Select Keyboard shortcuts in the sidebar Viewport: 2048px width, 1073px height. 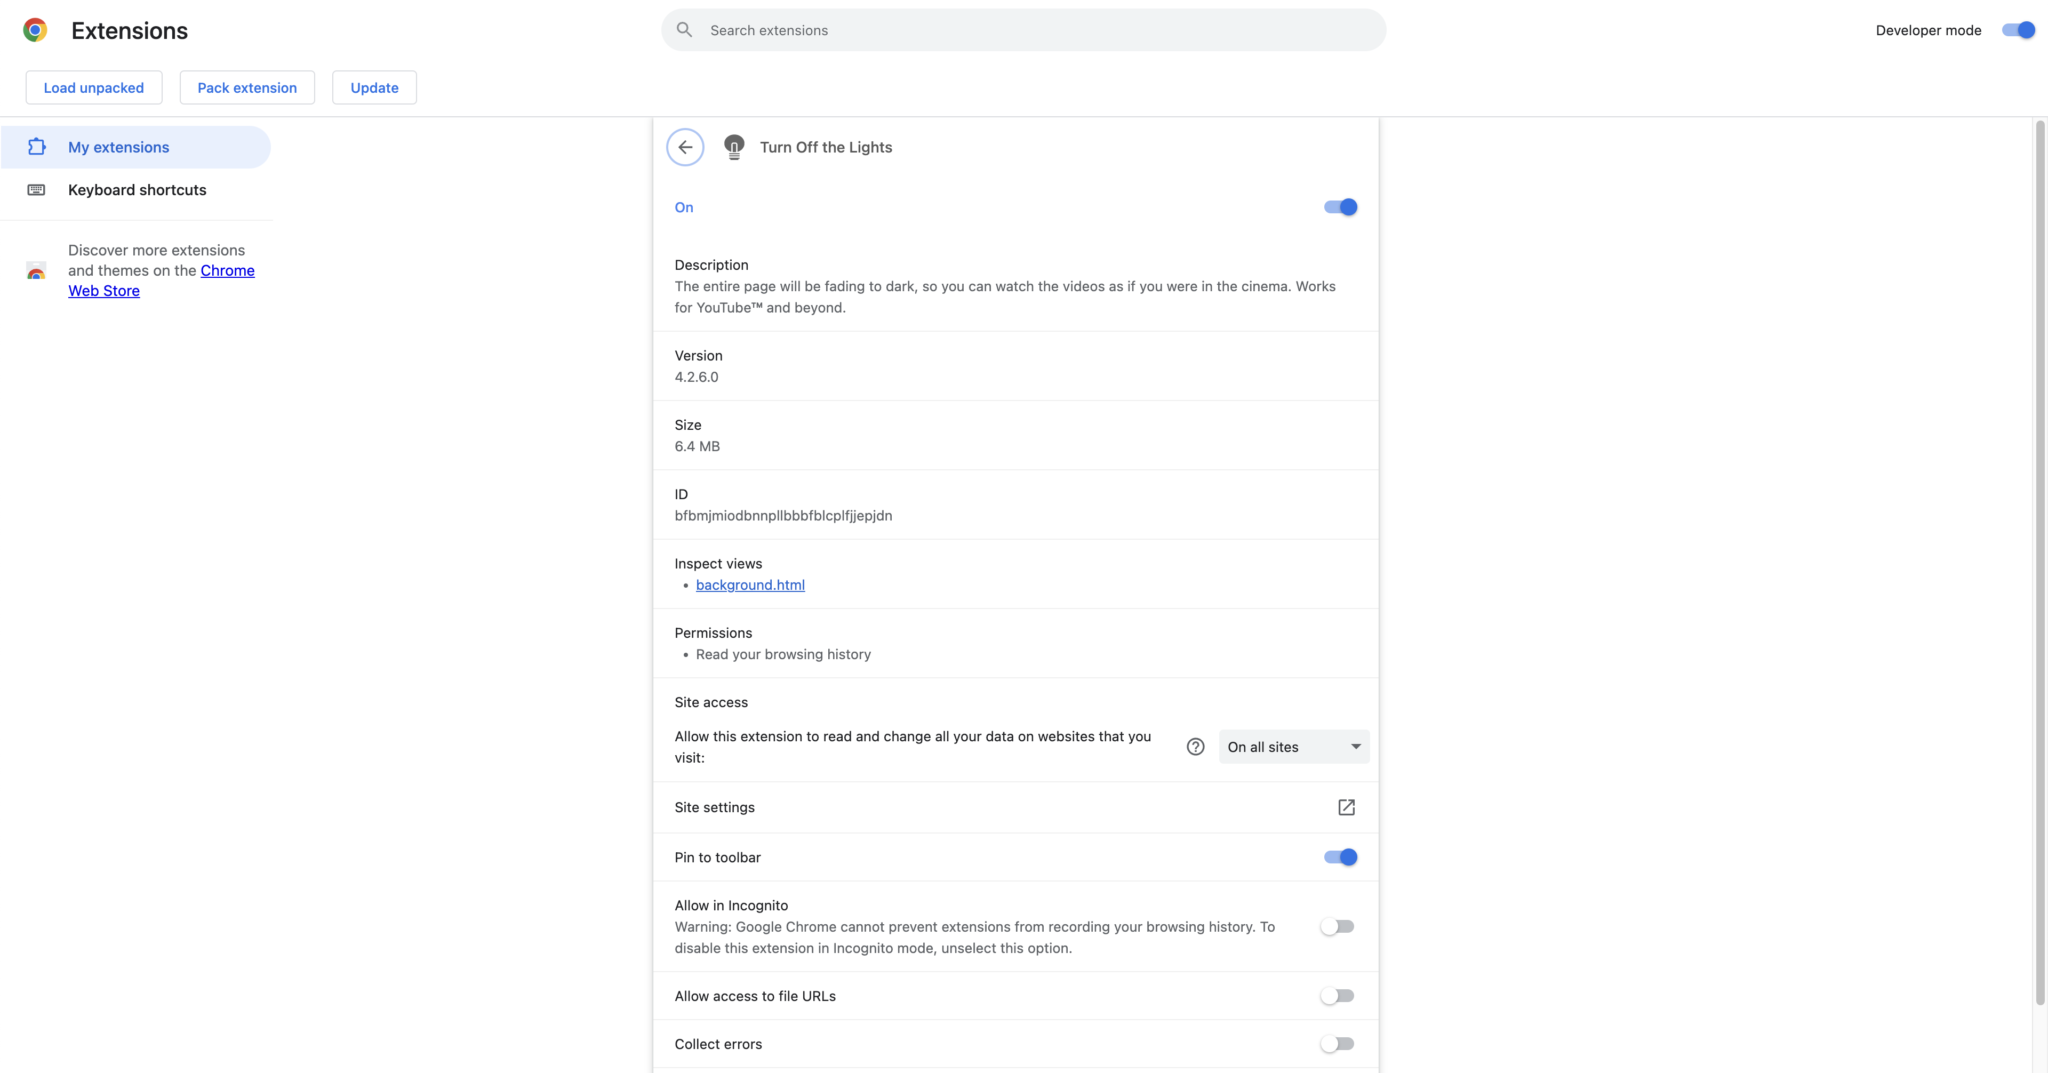(x=136, y=189)
